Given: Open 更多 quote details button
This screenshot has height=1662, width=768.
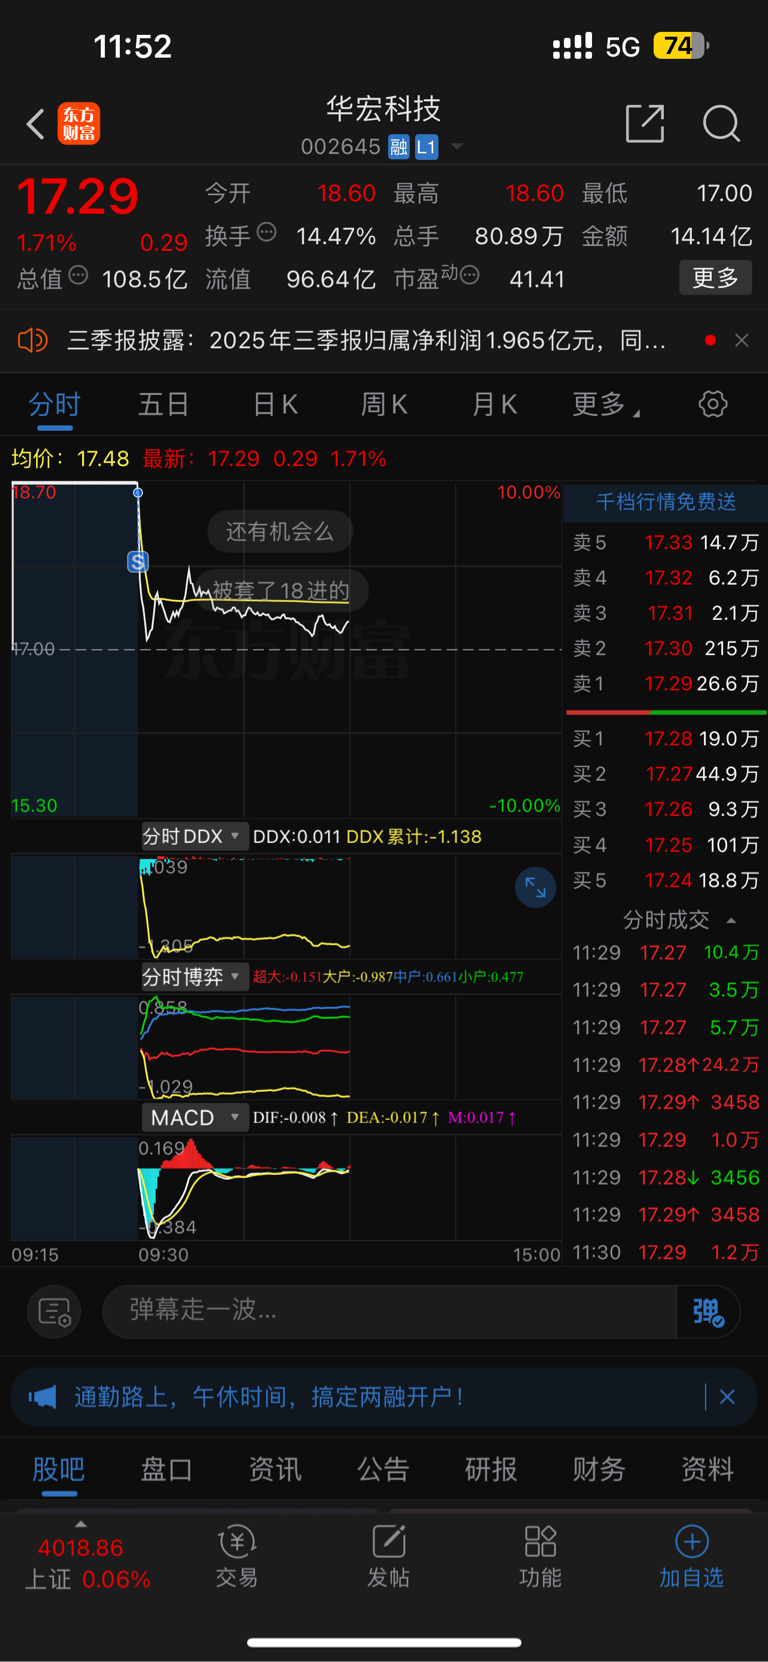Looking at the screenshot, I should pyautogui.click(x=715, y=277).
